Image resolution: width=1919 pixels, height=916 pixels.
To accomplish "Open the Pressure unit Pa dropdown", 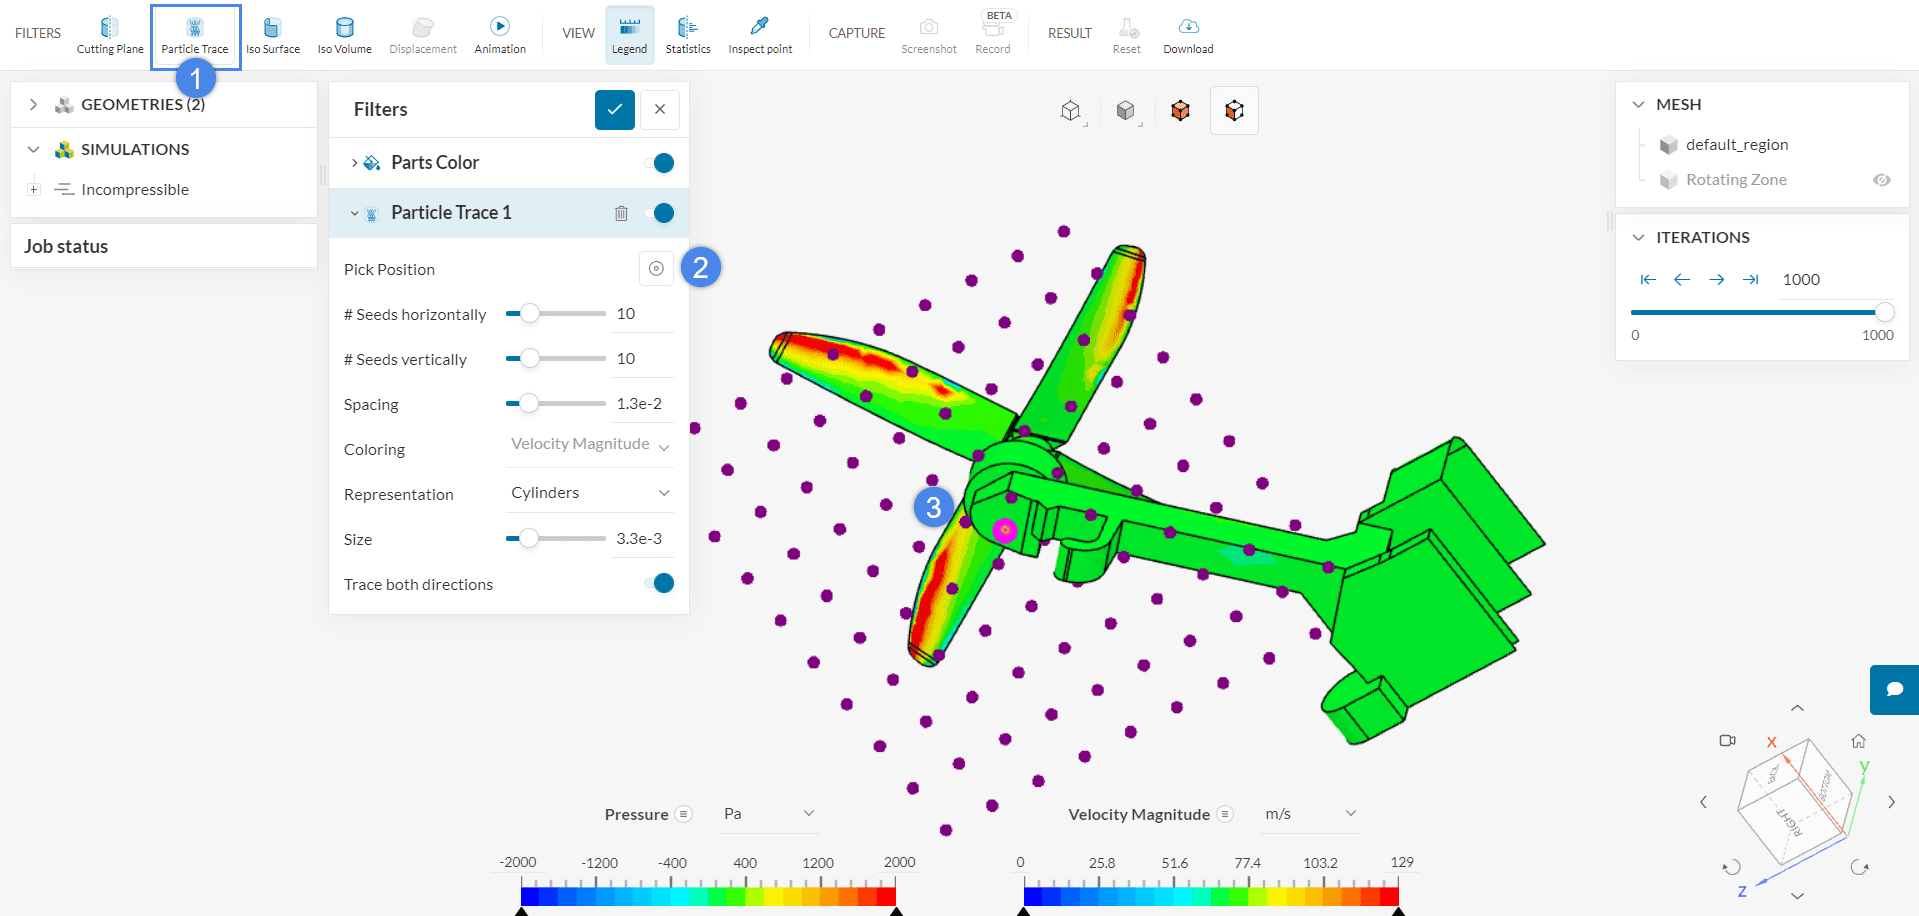I will 768,813.
